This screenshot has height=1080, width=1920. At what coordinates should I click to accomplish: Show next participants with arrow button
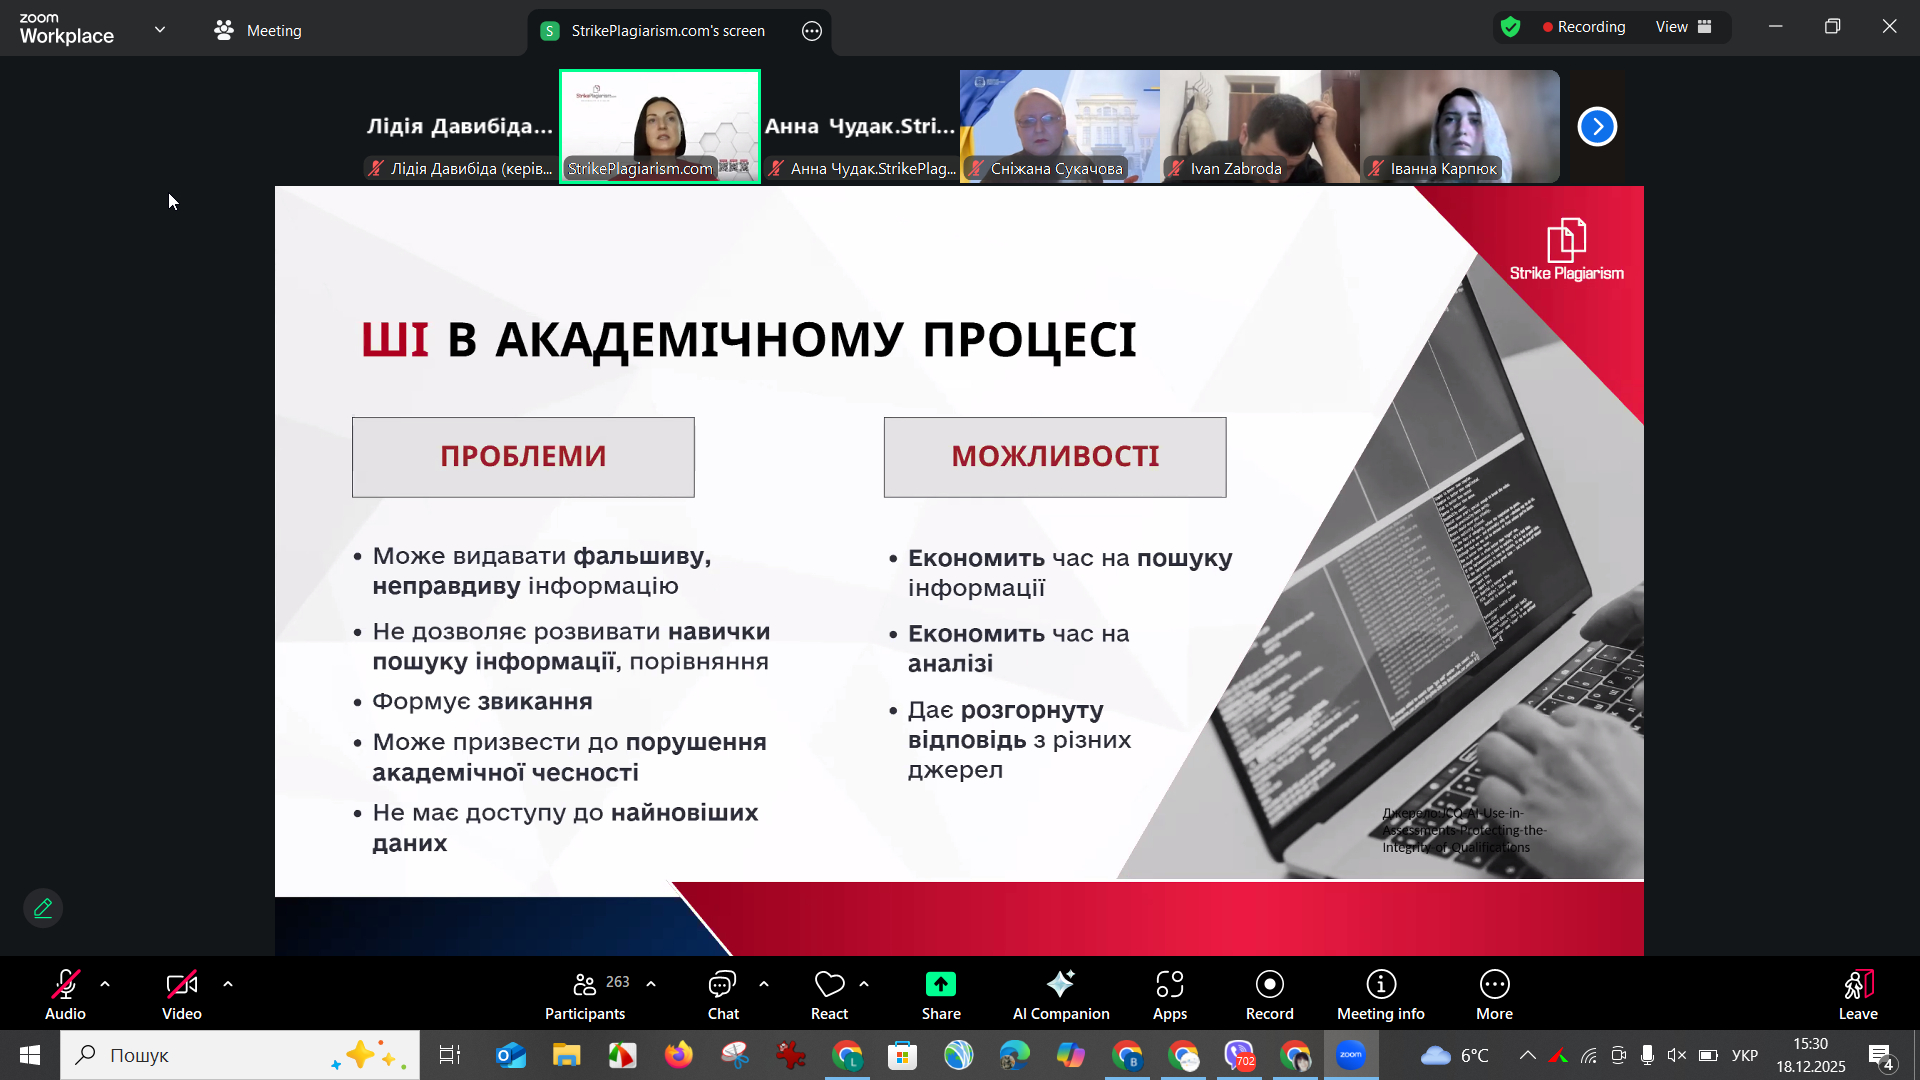point(1597,126)
